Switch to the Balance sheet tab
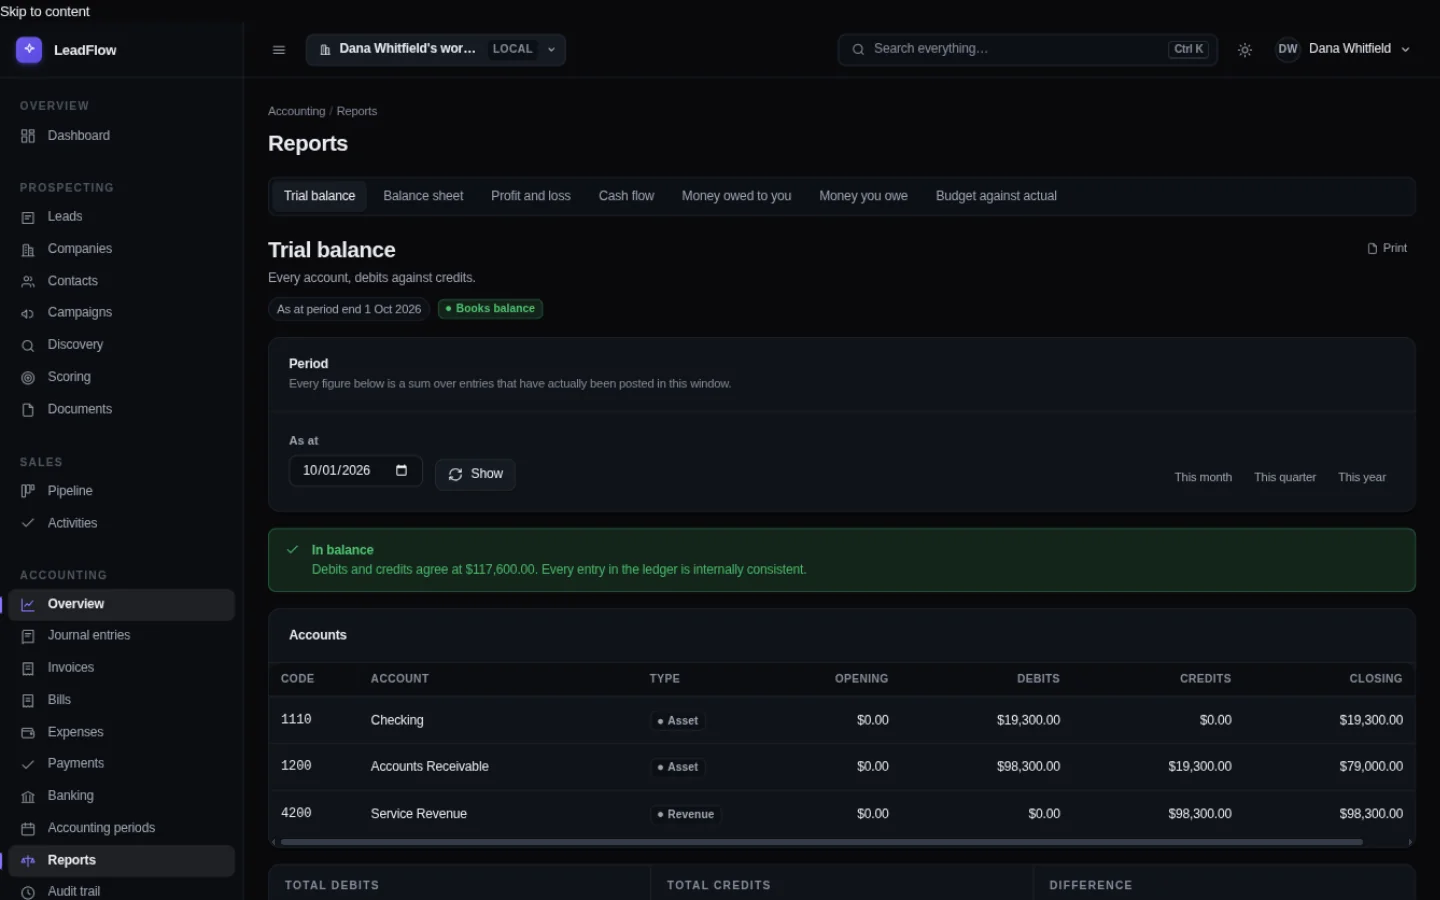Viewport: 1440px width, 900px height. point(423,196)
